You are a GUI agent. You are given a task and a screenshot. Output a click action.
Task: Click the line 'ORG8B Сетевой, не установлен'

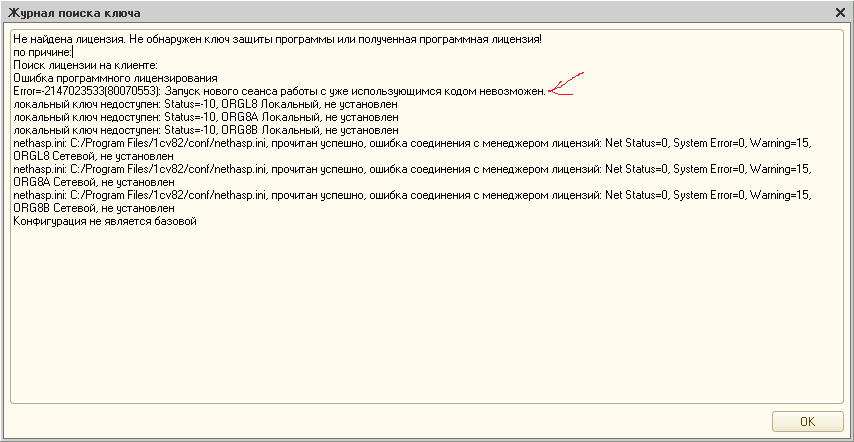[x=94, y=208]
